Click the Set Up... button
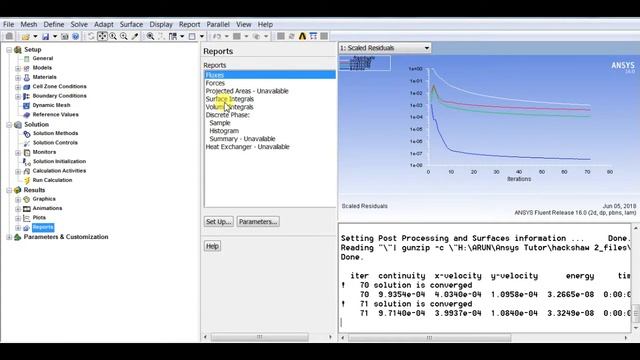This screenshot has height=360, width=640. [x=219, y=222]
